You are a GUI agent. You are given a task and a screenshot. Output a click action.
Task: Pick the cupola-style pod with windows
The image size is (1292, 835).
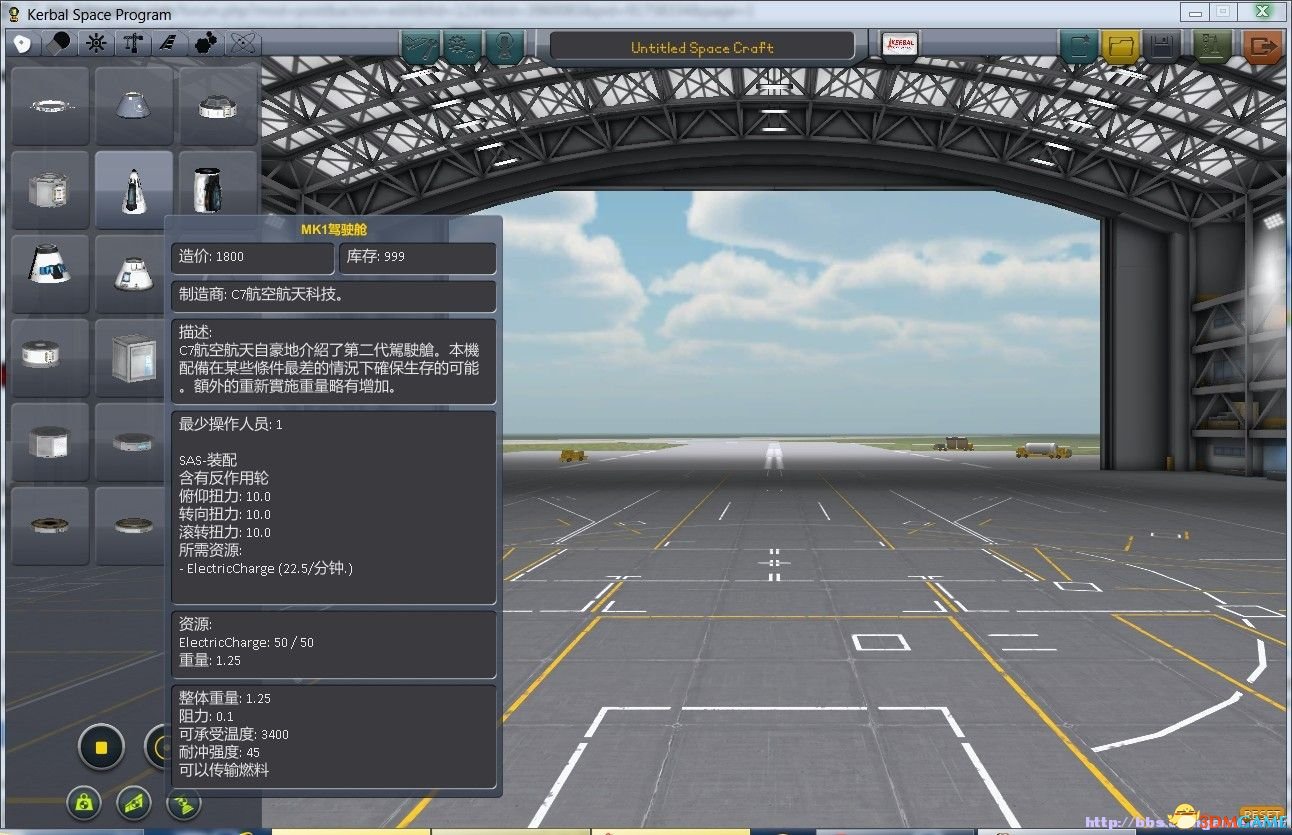pyautogui.click(x=217, y=106)
